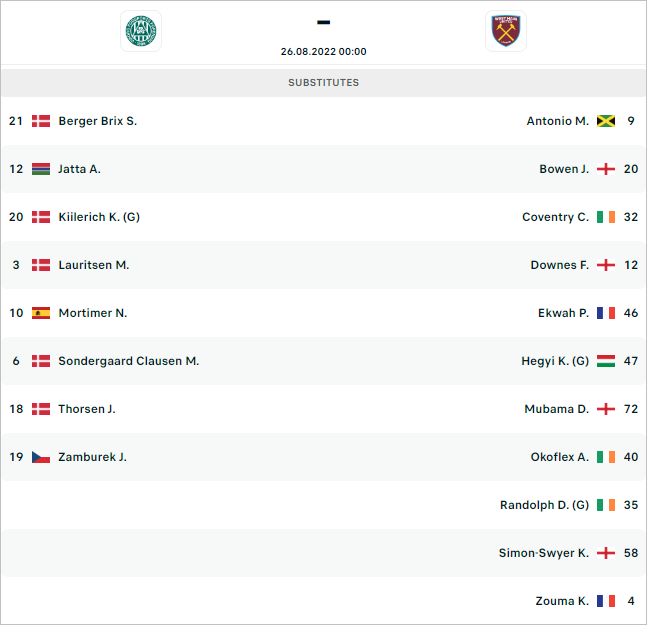
Task: Click the match date 26.08.2022 00:00
Action: 324,52
